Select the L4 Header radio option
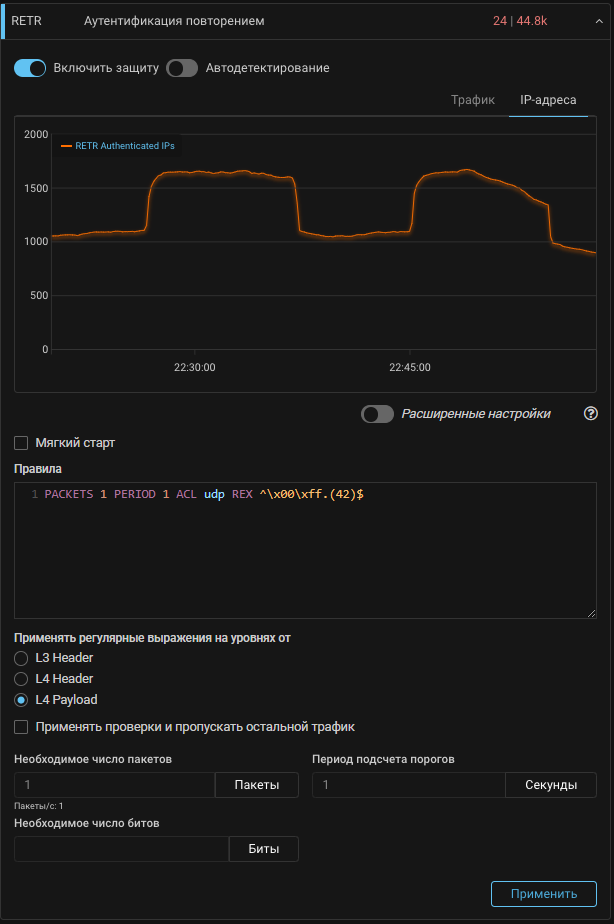 click(21, 679)
